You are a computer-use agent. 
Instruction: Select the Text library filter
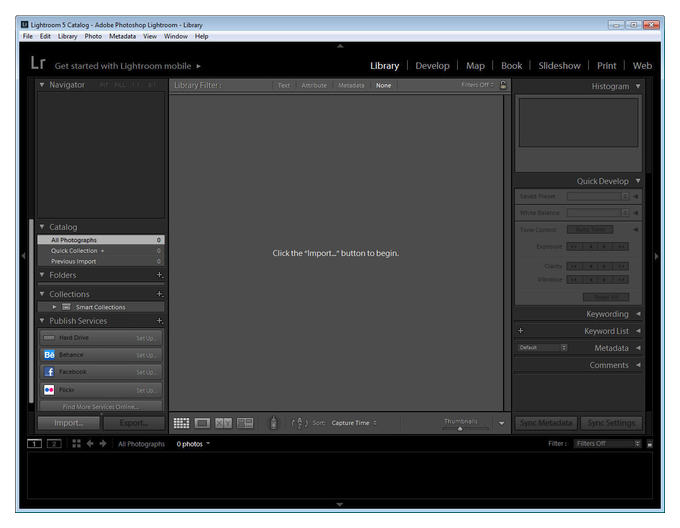(284, 85)
